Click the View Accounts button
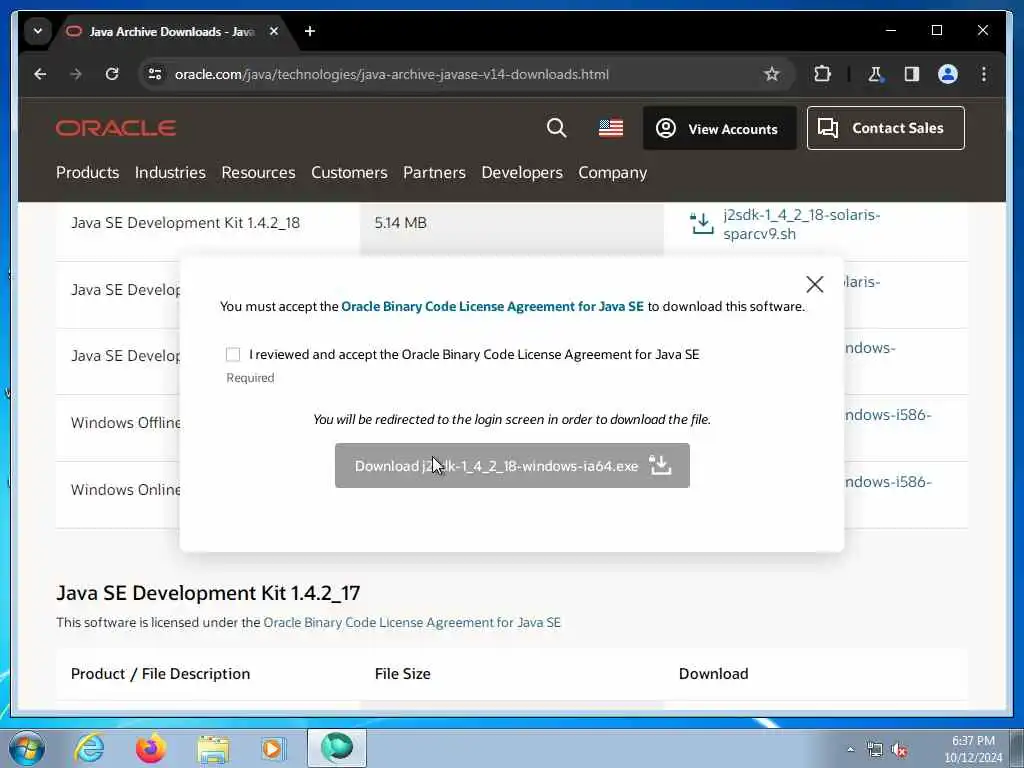 coord(720,128)
